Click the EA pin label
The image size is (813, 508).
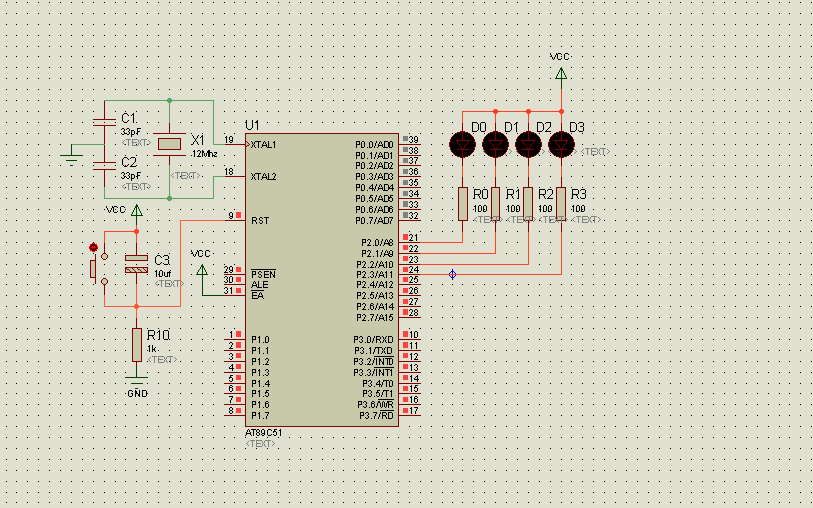[x=258, y=295]
